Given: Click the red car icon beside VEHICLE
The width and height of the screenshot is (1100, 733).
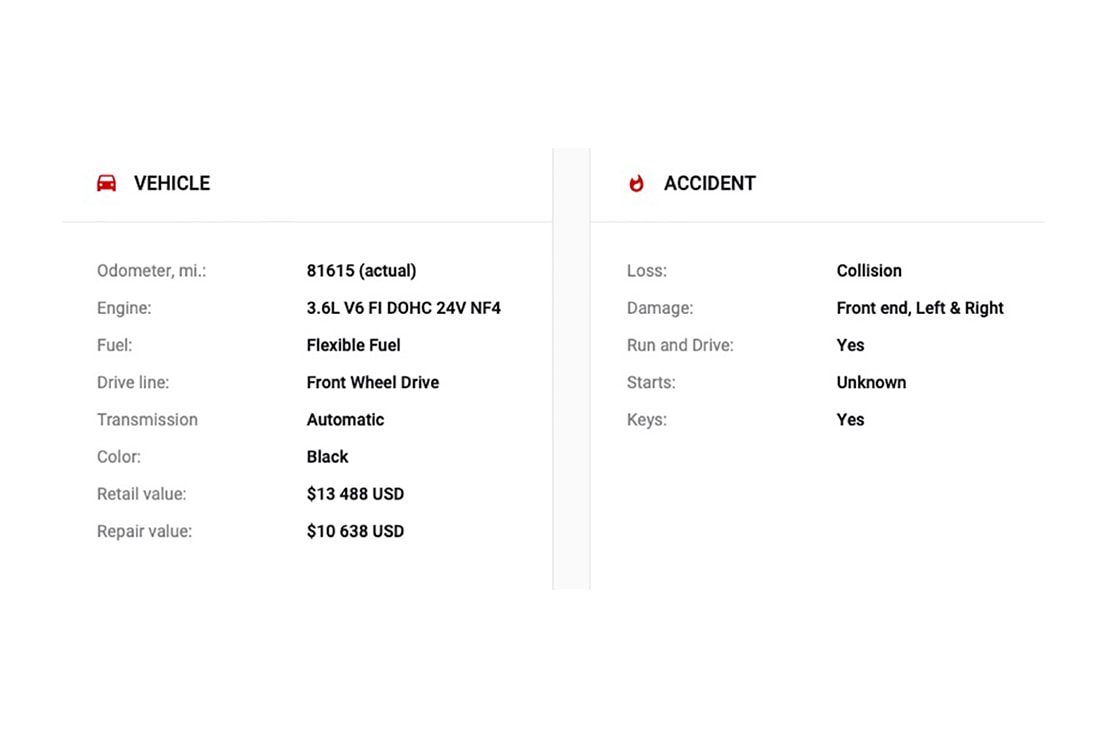Looking at the screenshot, I should (x=106, y=183).
